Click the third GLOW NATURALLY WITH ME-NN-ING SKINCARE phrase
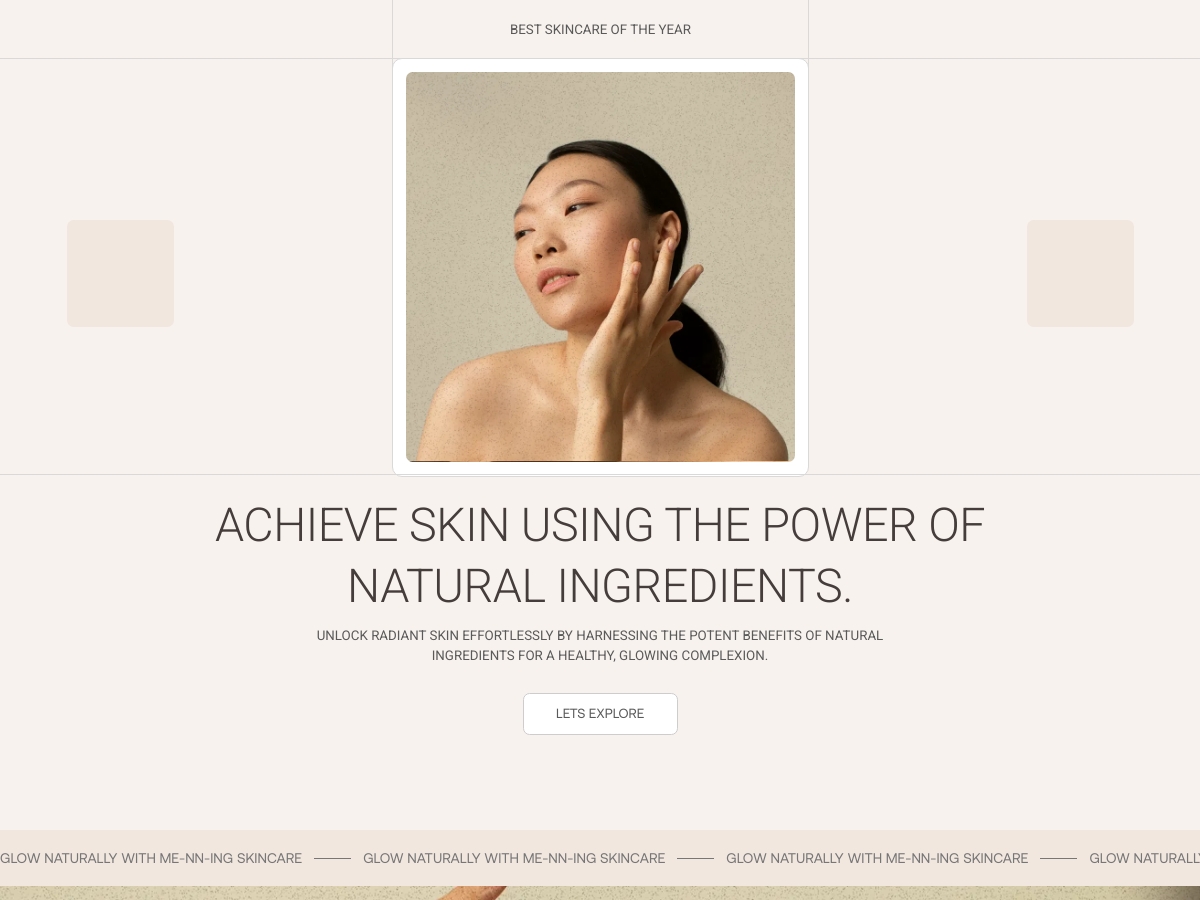 tap(877, 858)
